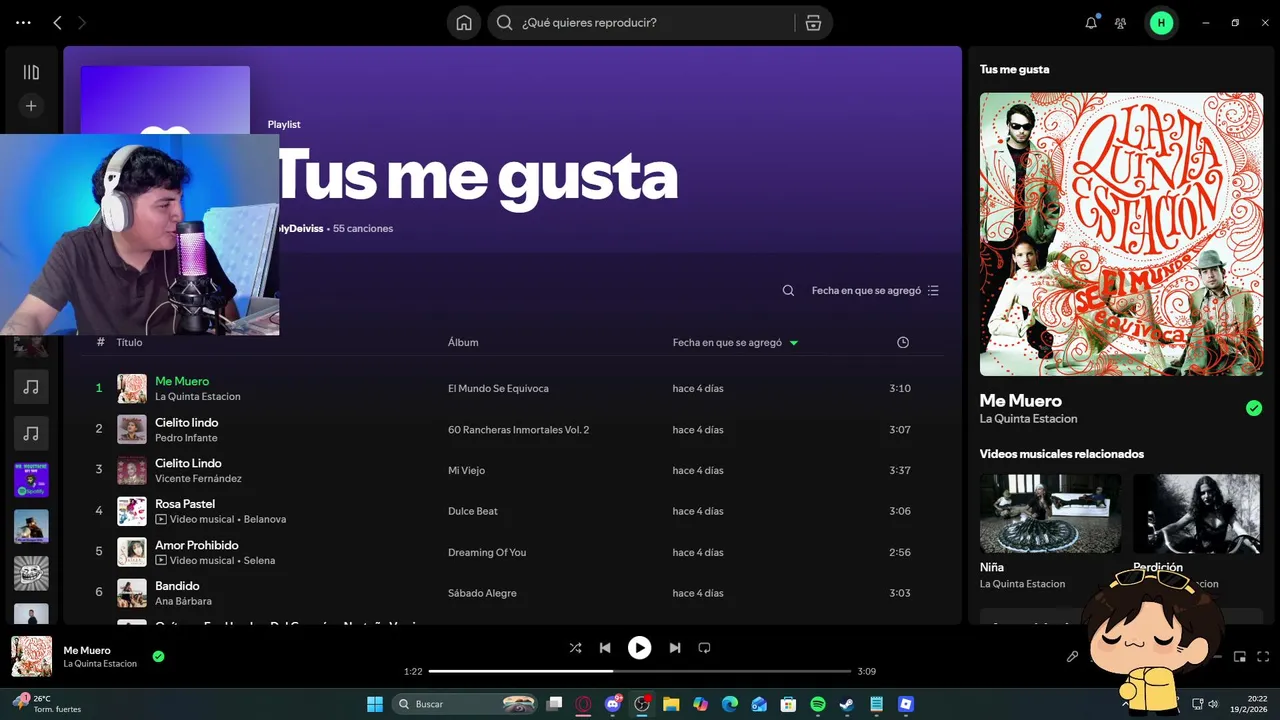Viewport: 1280px width, 720px height.
Task: Open the mini player icon
Action: pyautogui.click(x=1240, y=656)
